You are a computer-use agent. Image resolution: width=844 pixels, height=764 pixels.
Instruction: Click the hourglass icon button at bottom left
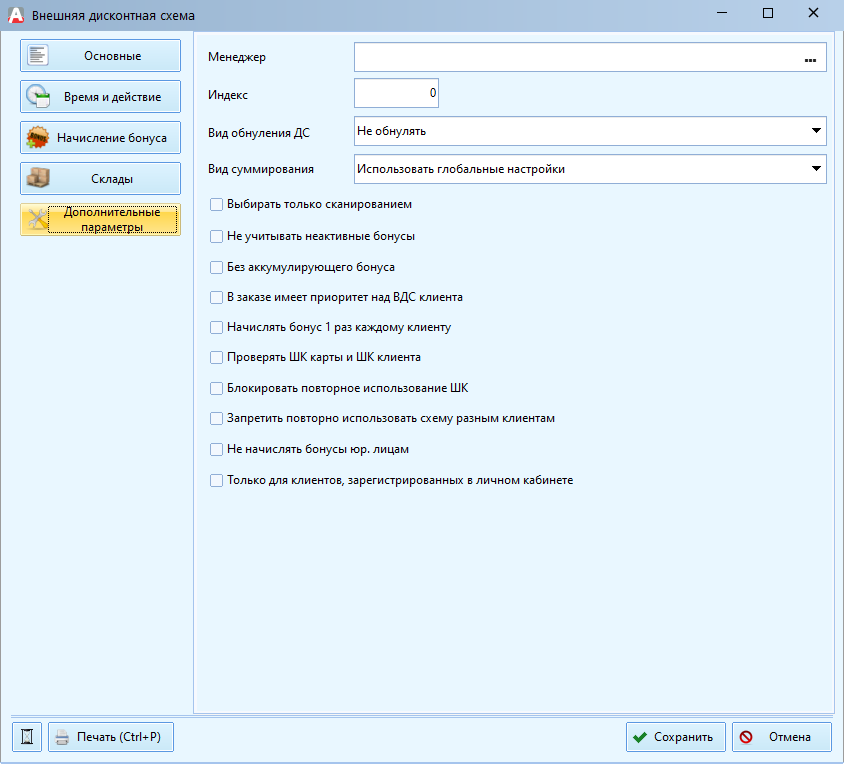27,737
